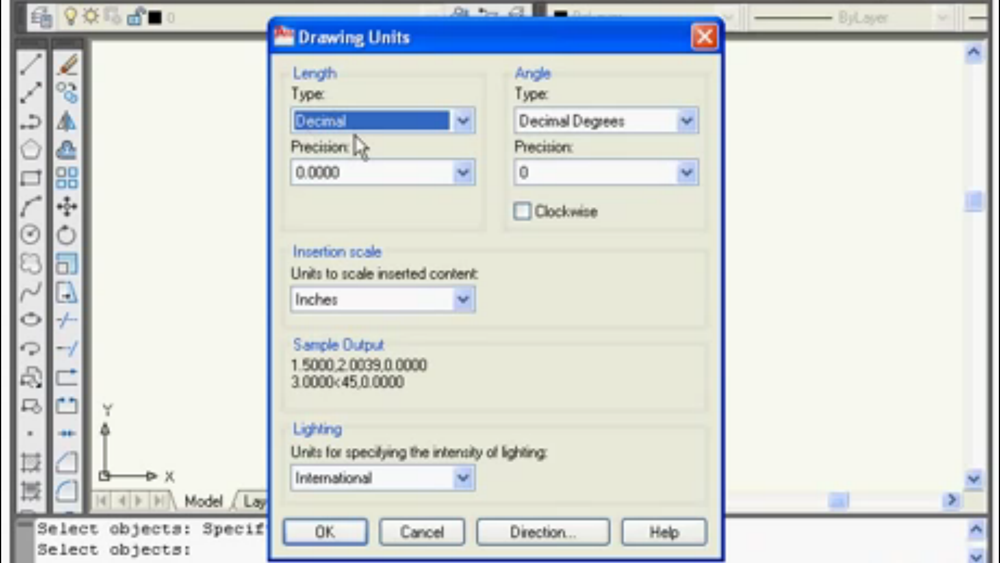Click the black layer color swatch

tap(155, 17)
